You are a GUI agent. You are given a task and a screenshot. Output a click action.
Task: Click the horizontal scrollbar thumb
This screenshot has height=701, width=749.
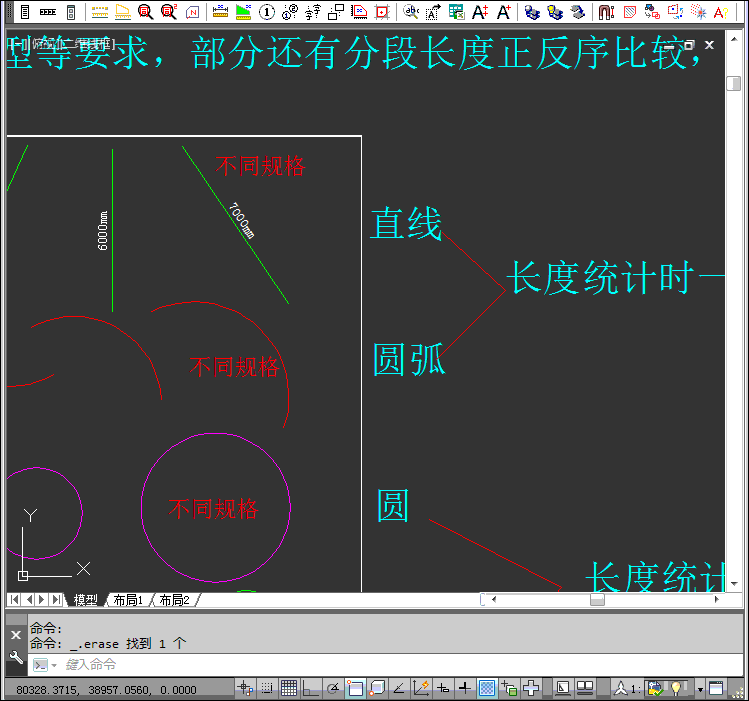597,600
